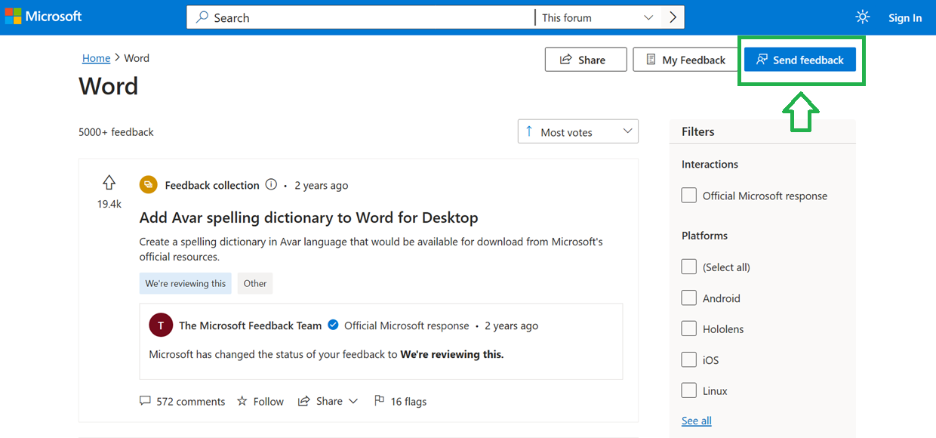Click the Feedback collection badge icon

click(x=148, y=185)
